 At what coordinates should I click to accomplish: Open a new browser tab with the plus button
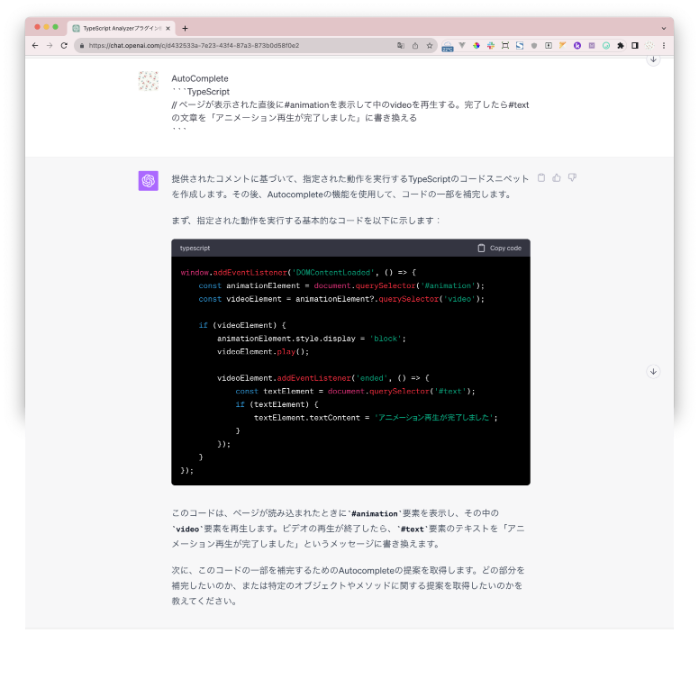(185, 28)
